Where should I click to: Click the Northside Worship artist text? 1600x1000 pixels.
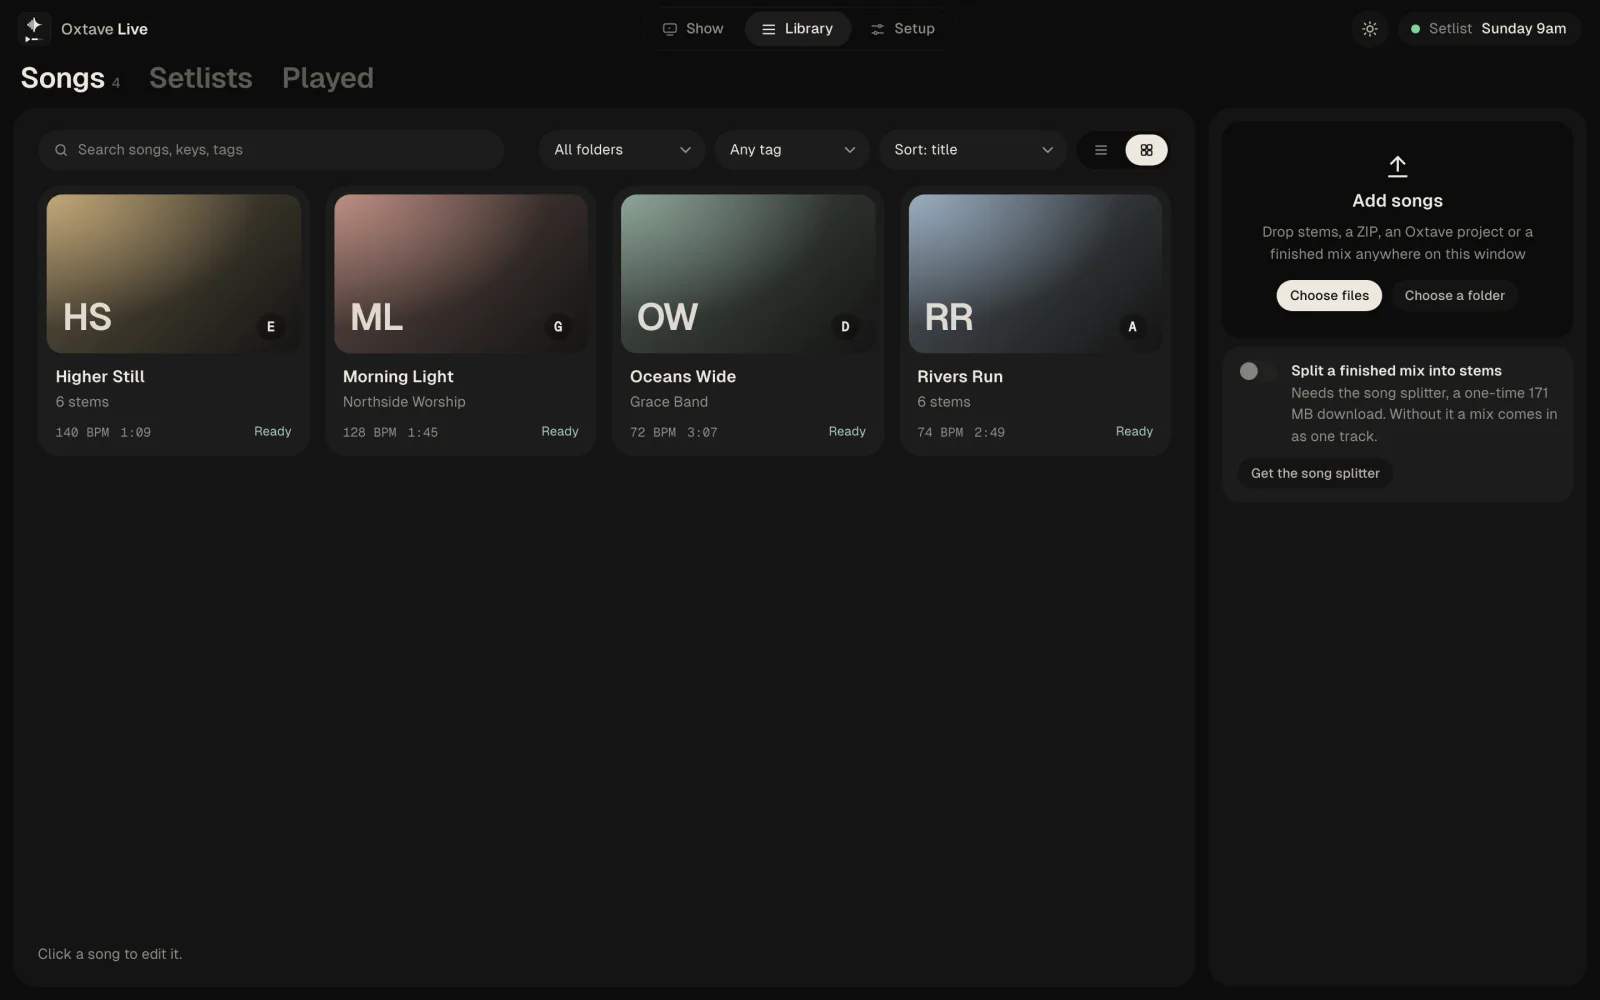(404, 402)
